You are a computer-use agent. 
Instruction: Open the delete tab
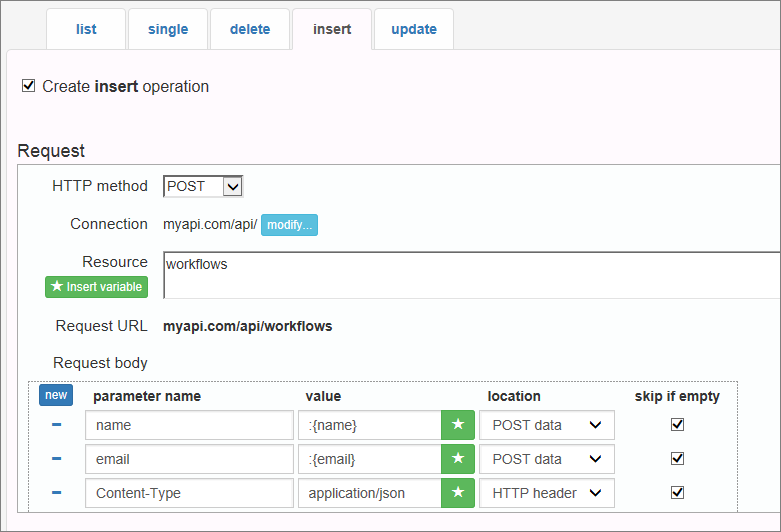pyautogui.click(x=250, y=29)
